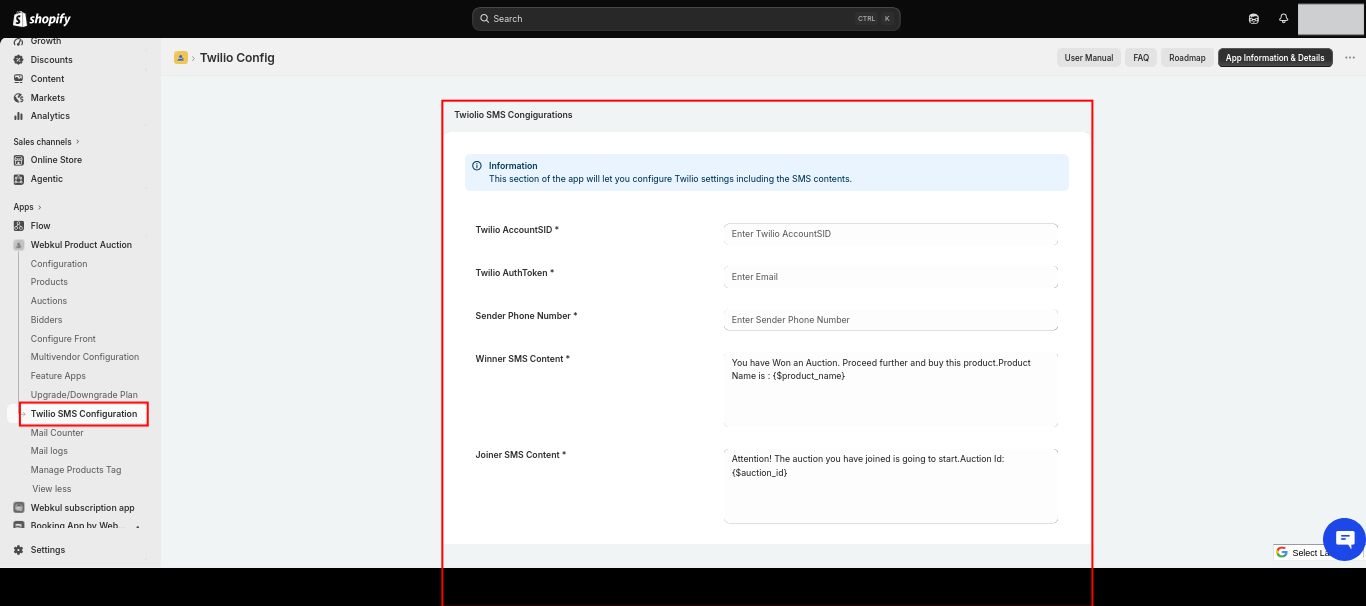This screenshot has width=1366, height=606.
Task: Click the FAQ button
Action: [x=1141, y=58]
